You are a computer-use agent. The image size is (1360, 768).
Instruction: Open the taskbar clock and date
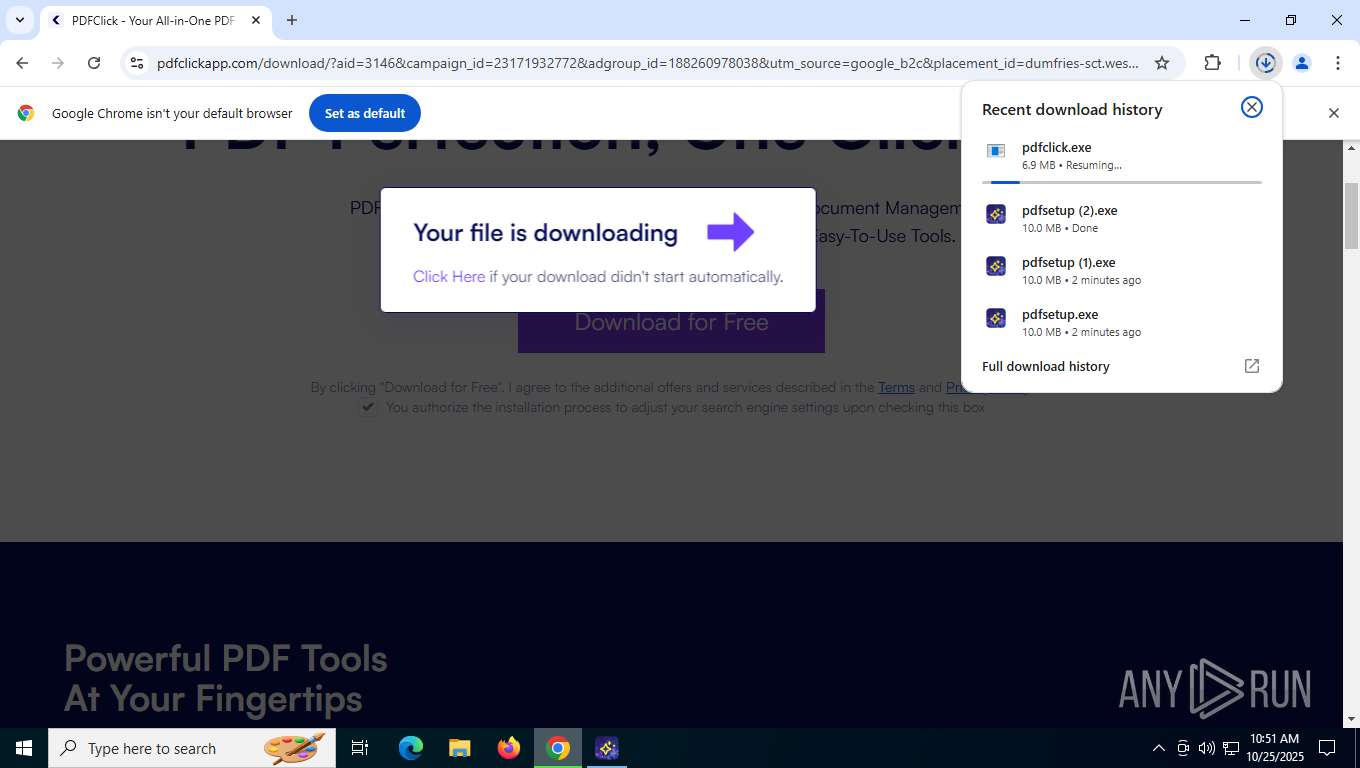(1274, 748)
